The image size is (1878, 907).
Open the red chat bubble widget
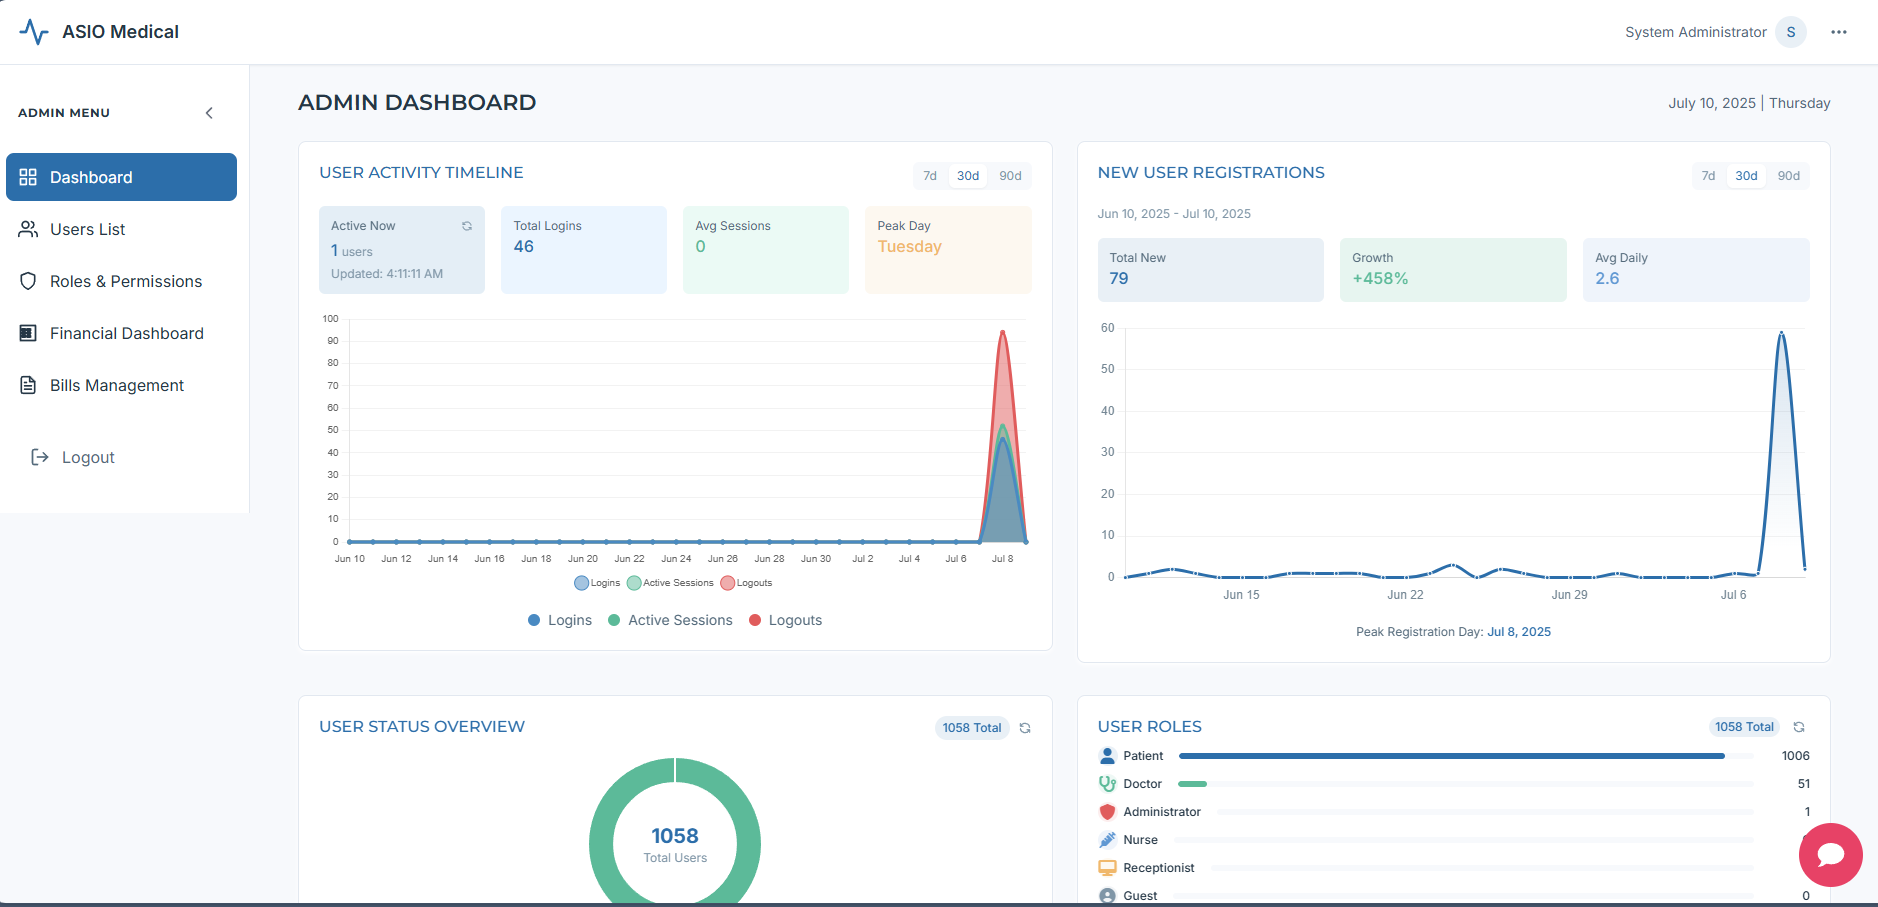tap(1830, 854)
